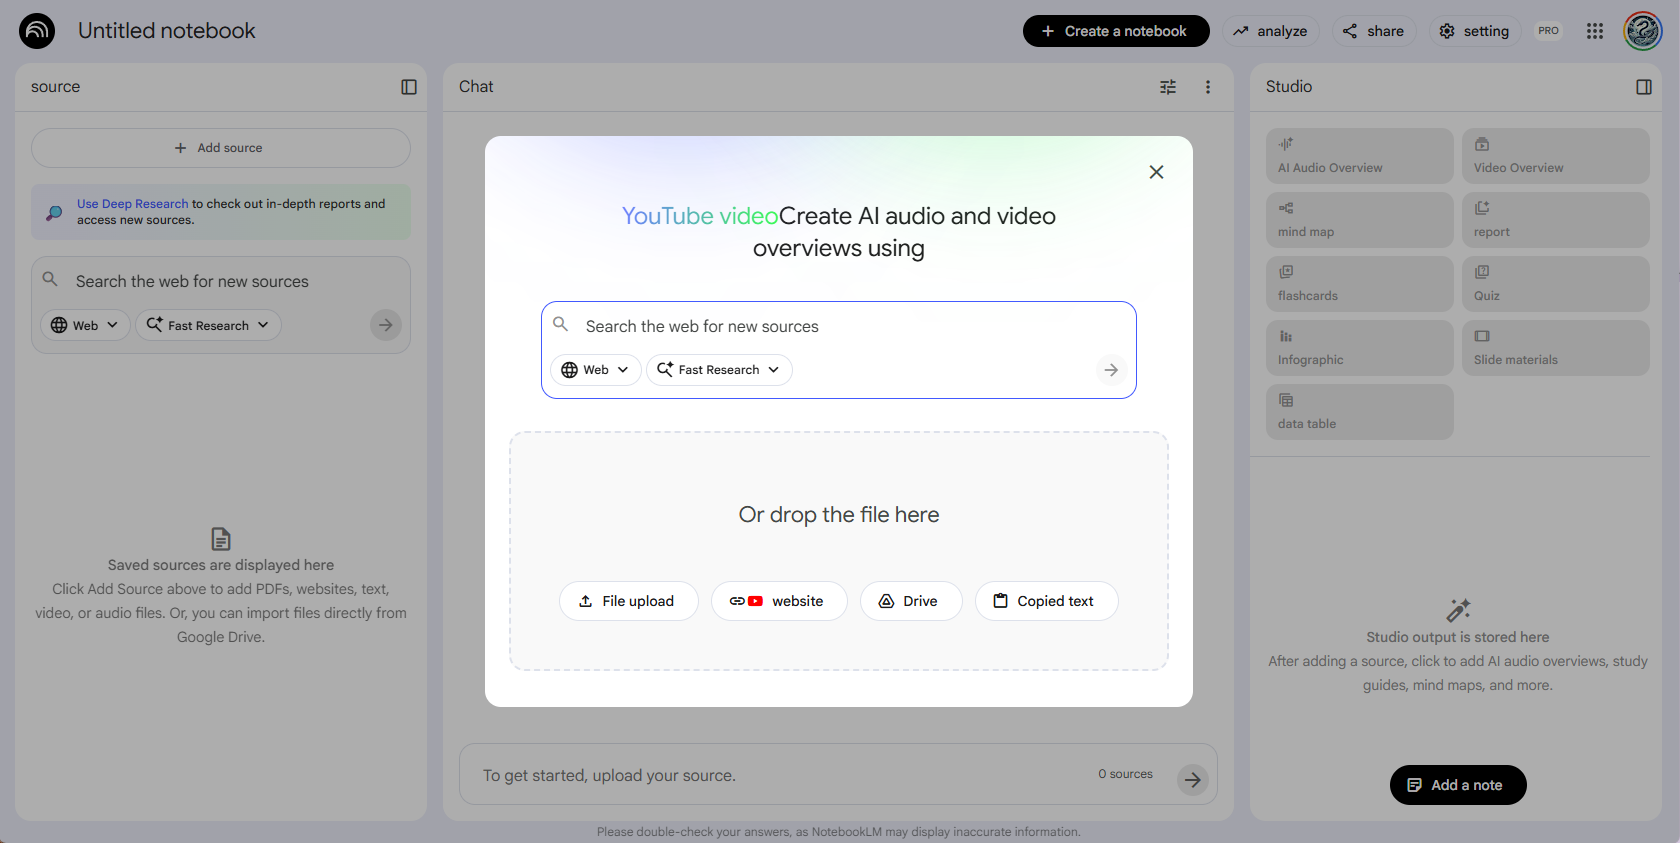Click the search magnifier in the dialog

(561, 324)
